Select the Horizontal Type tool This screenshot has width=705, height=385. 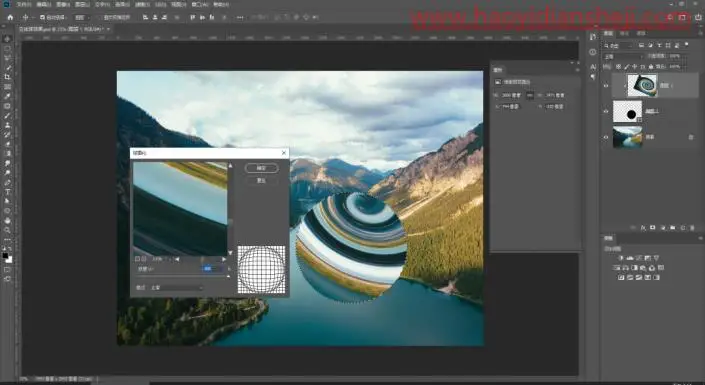pyautogui.click(x=7, y=192)
